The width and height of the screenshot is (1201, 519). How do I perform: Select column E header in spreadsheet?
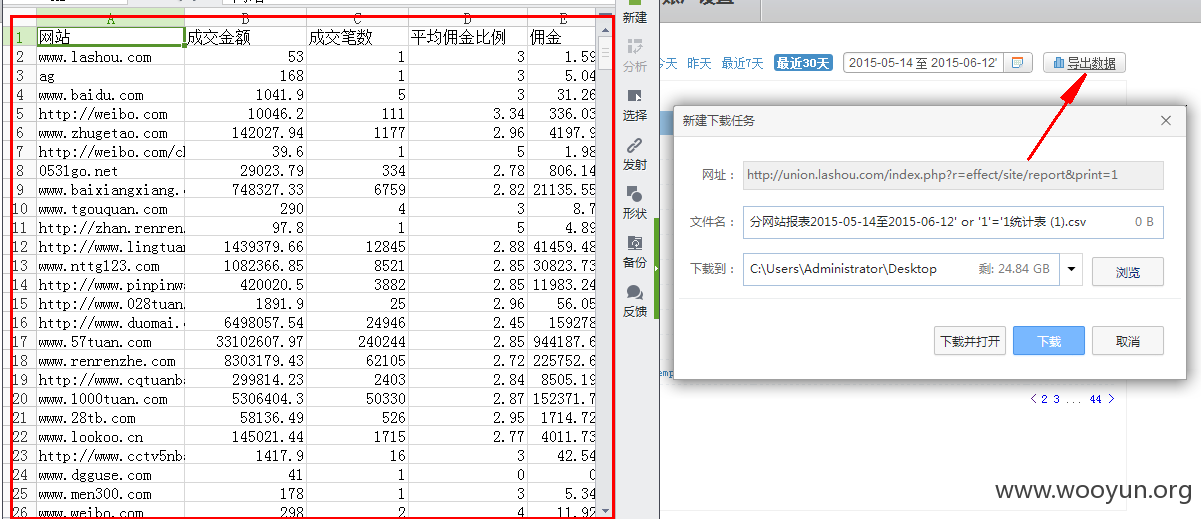click(562, 19)
